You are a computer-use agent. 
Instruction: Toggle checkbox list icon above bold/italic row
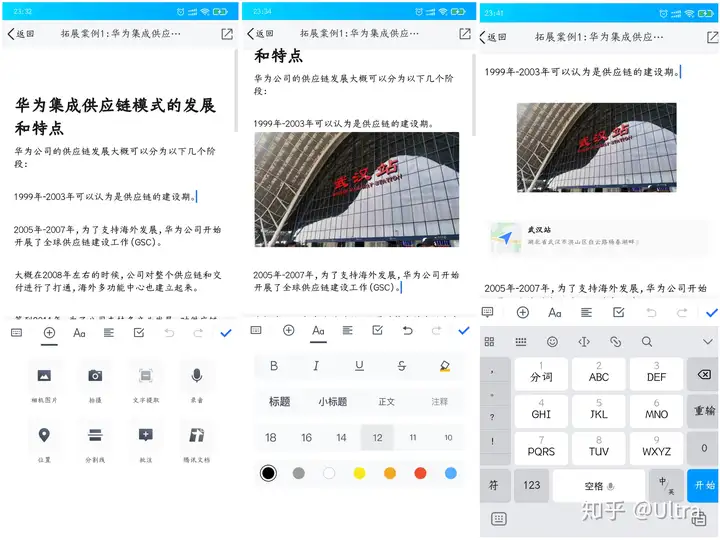tap(377, 330)
